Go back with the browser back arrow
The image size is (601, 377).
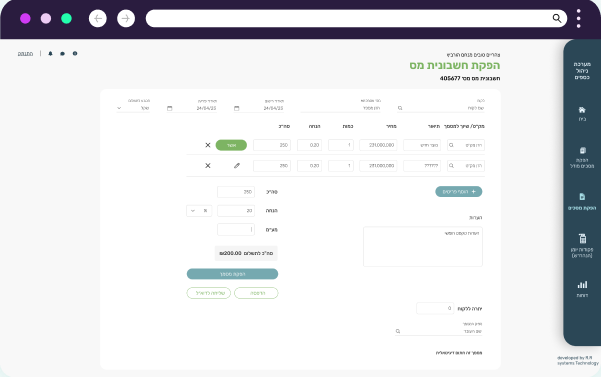click(98, 18)
